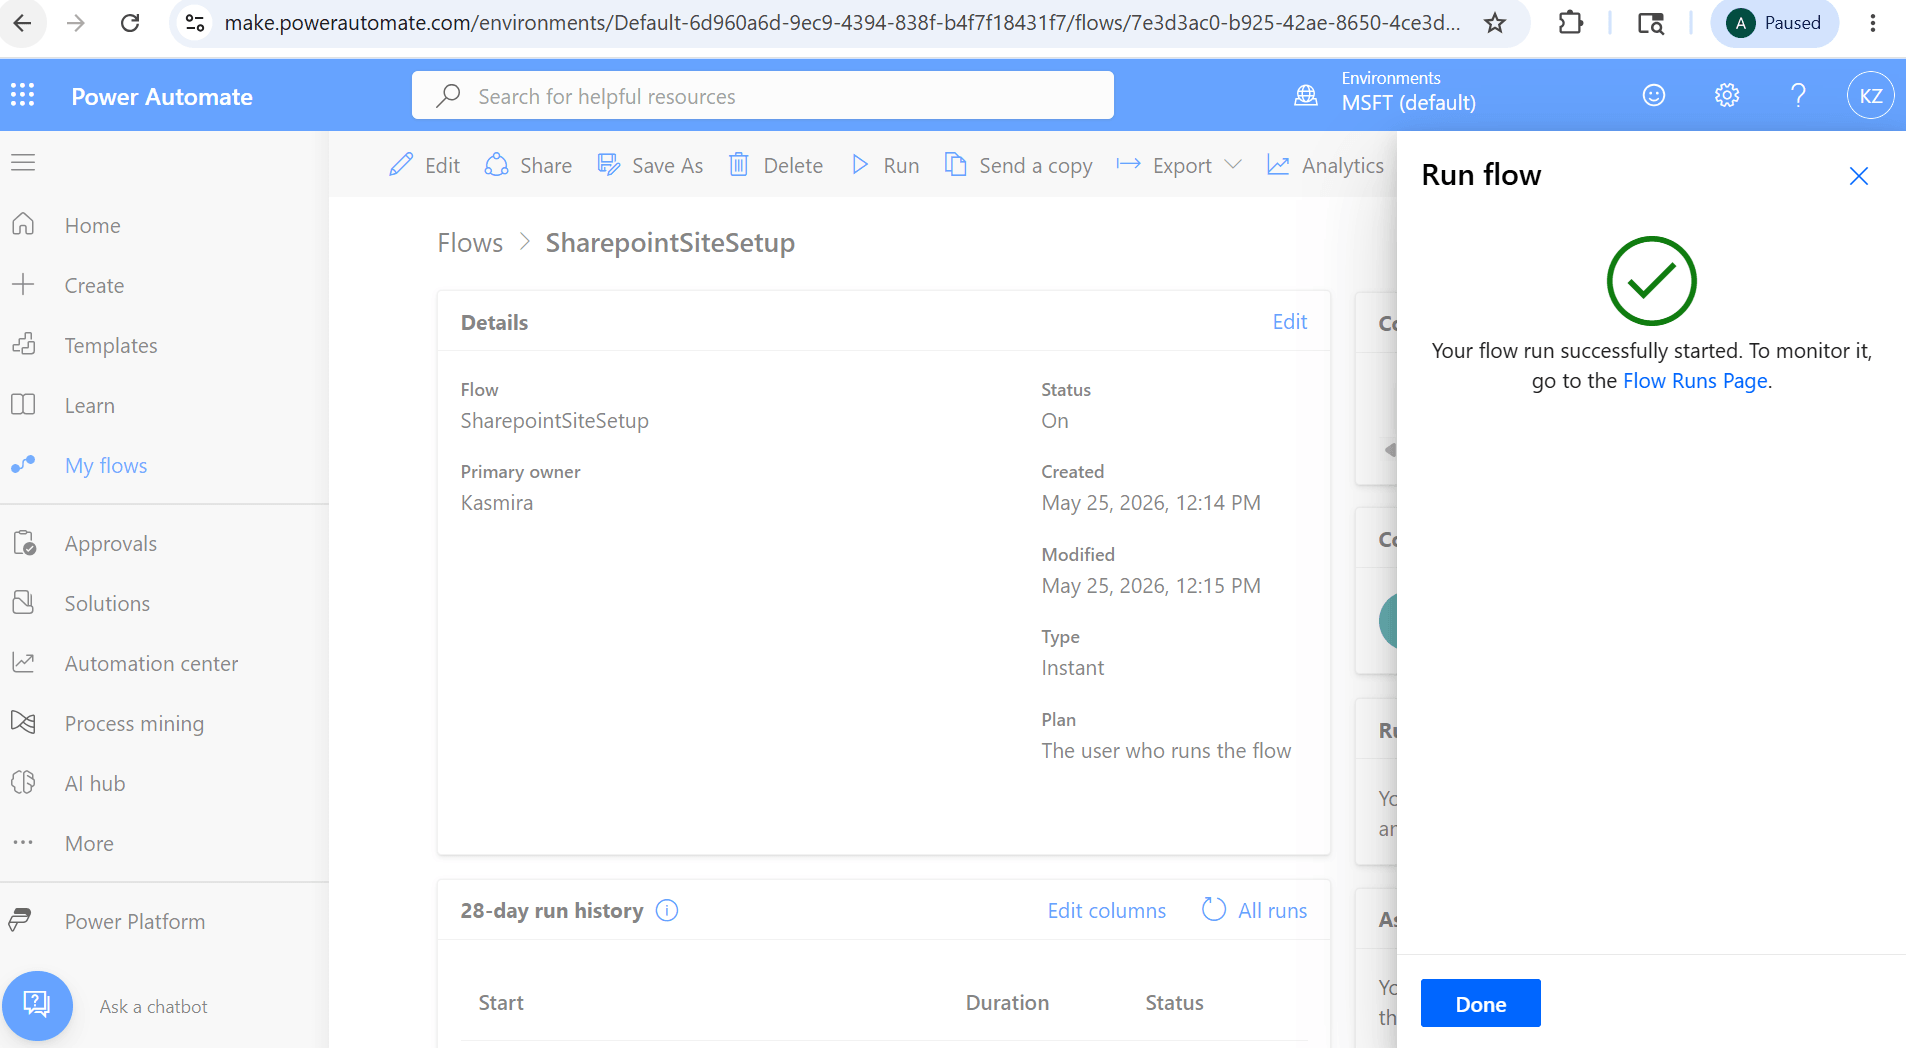Click the AI hub brain icon
Image resolution: width=1906 pixels, height=1048 pixels.
click(x=23, y=782)
